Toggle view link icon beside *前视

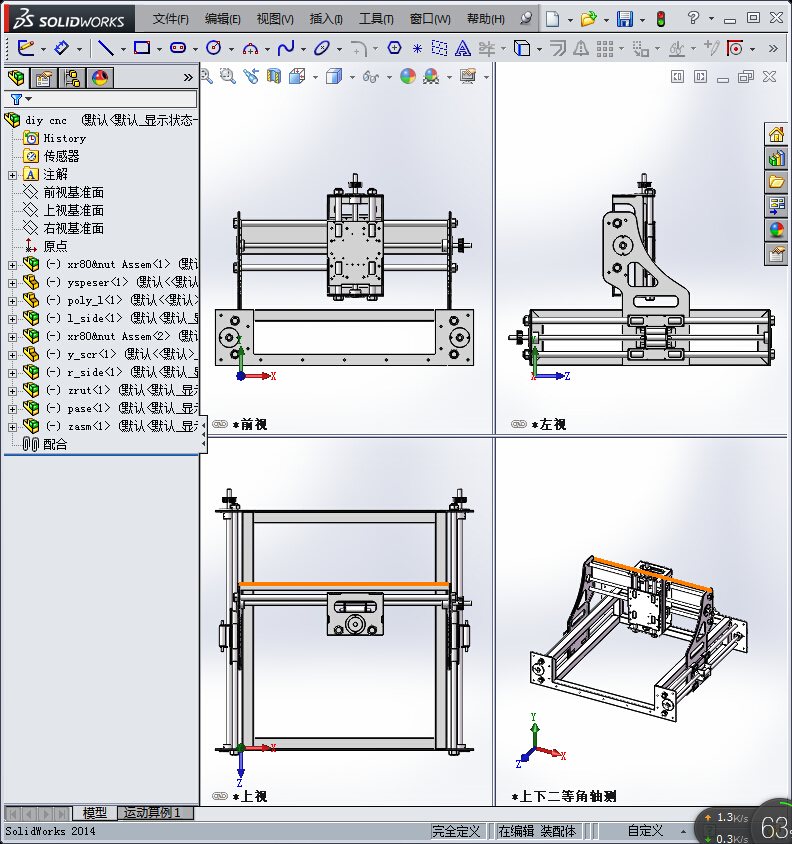[220, 424]
